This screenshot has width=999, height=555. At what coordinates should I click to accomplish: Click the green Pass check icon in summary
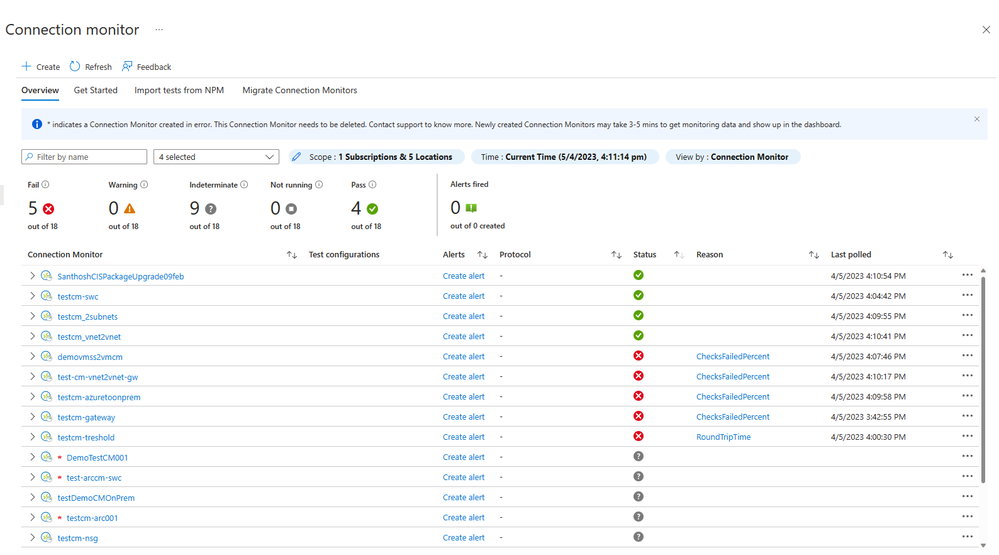(x=373, y=208)
